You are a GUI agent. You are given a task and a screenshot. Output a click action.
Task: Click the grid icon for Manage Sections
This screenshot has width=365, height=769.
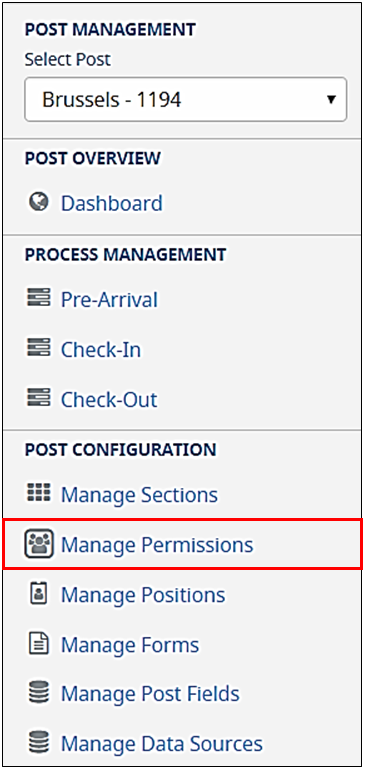point(39,492)
